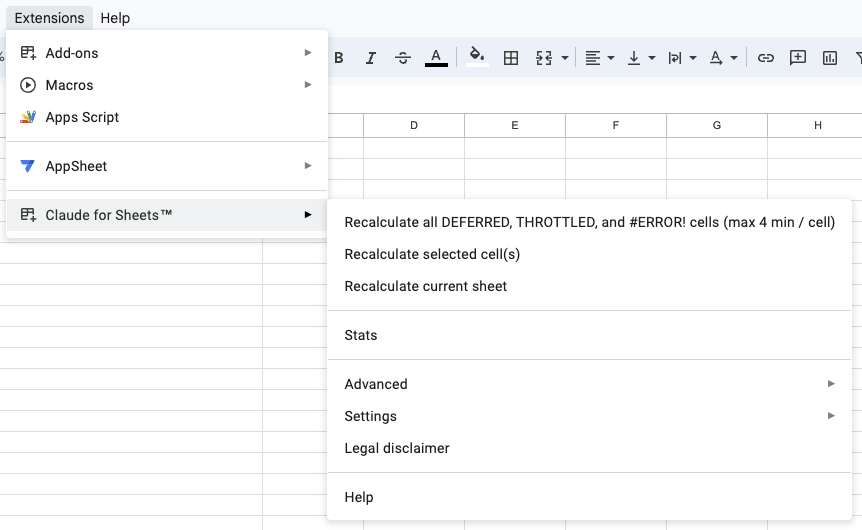The height and width of the screenshot is (530, 862).
Task: Select column E header
Action: tap(515, 125)
